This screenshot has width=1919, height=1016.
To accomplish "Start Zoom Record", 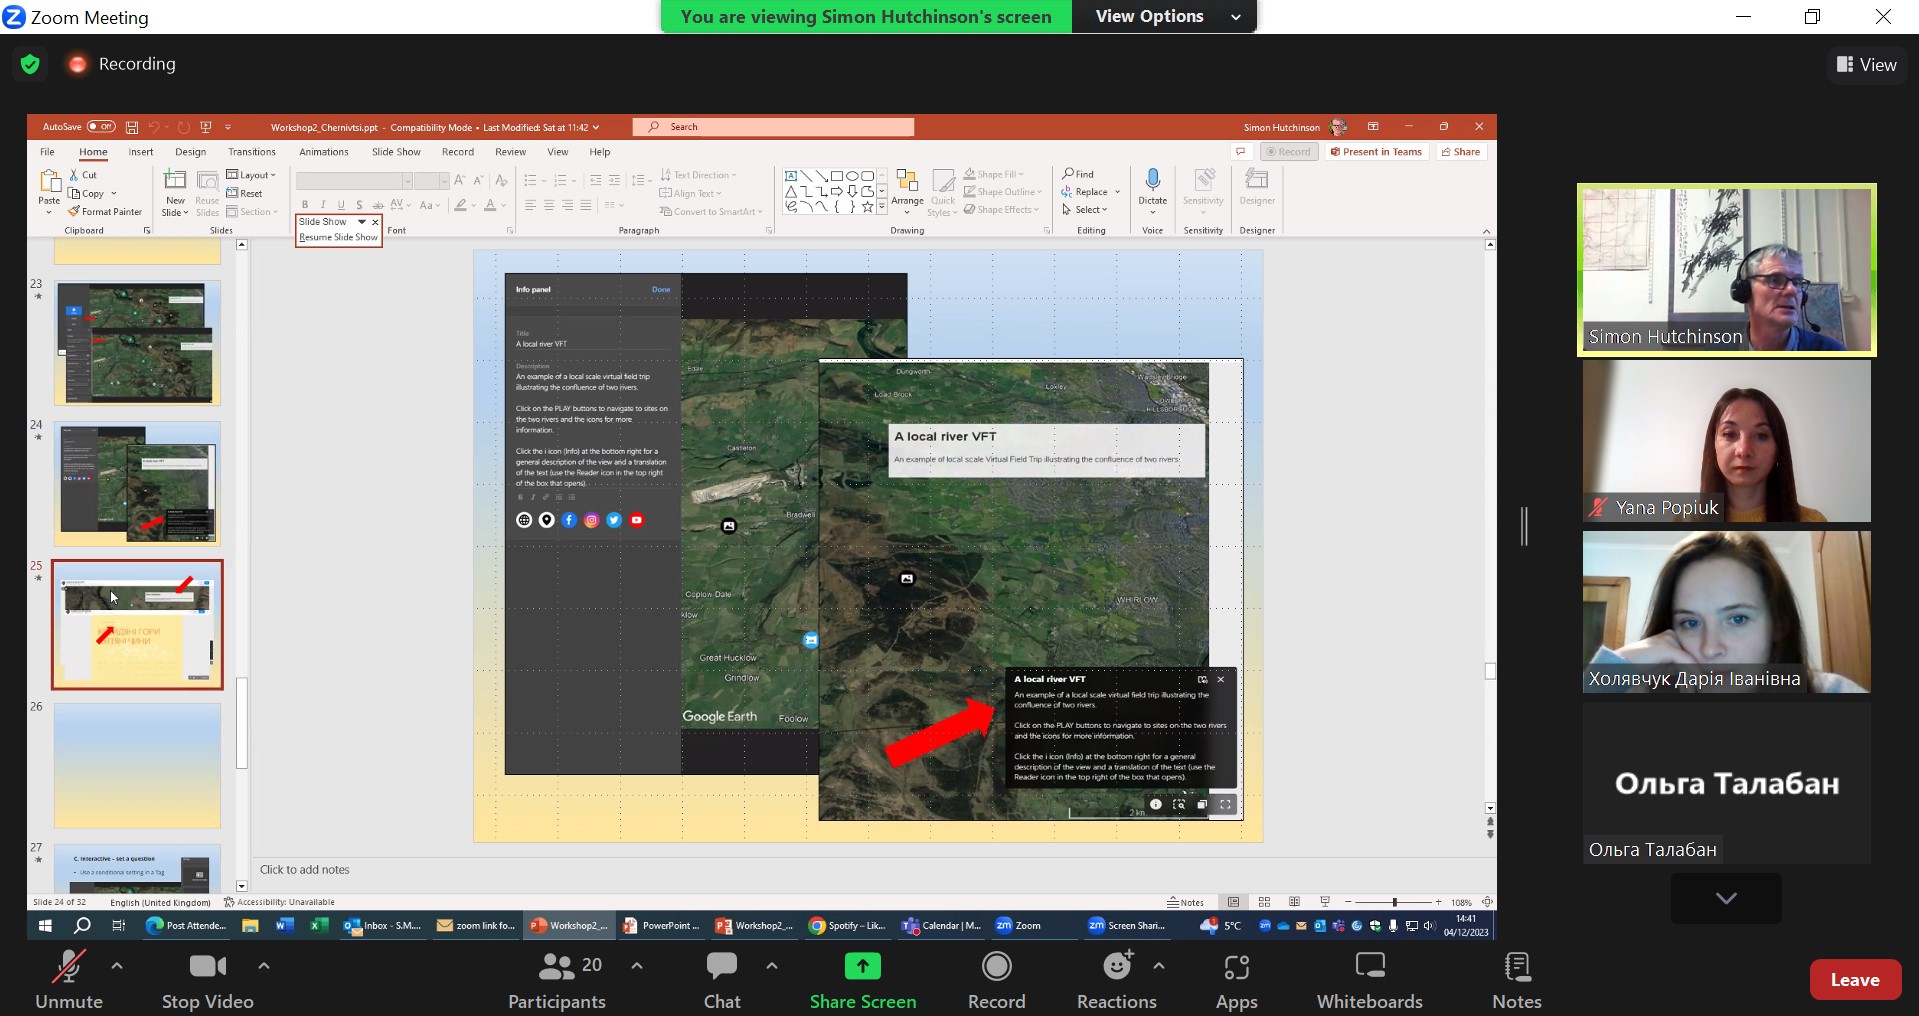I will (x=996, y=980).
